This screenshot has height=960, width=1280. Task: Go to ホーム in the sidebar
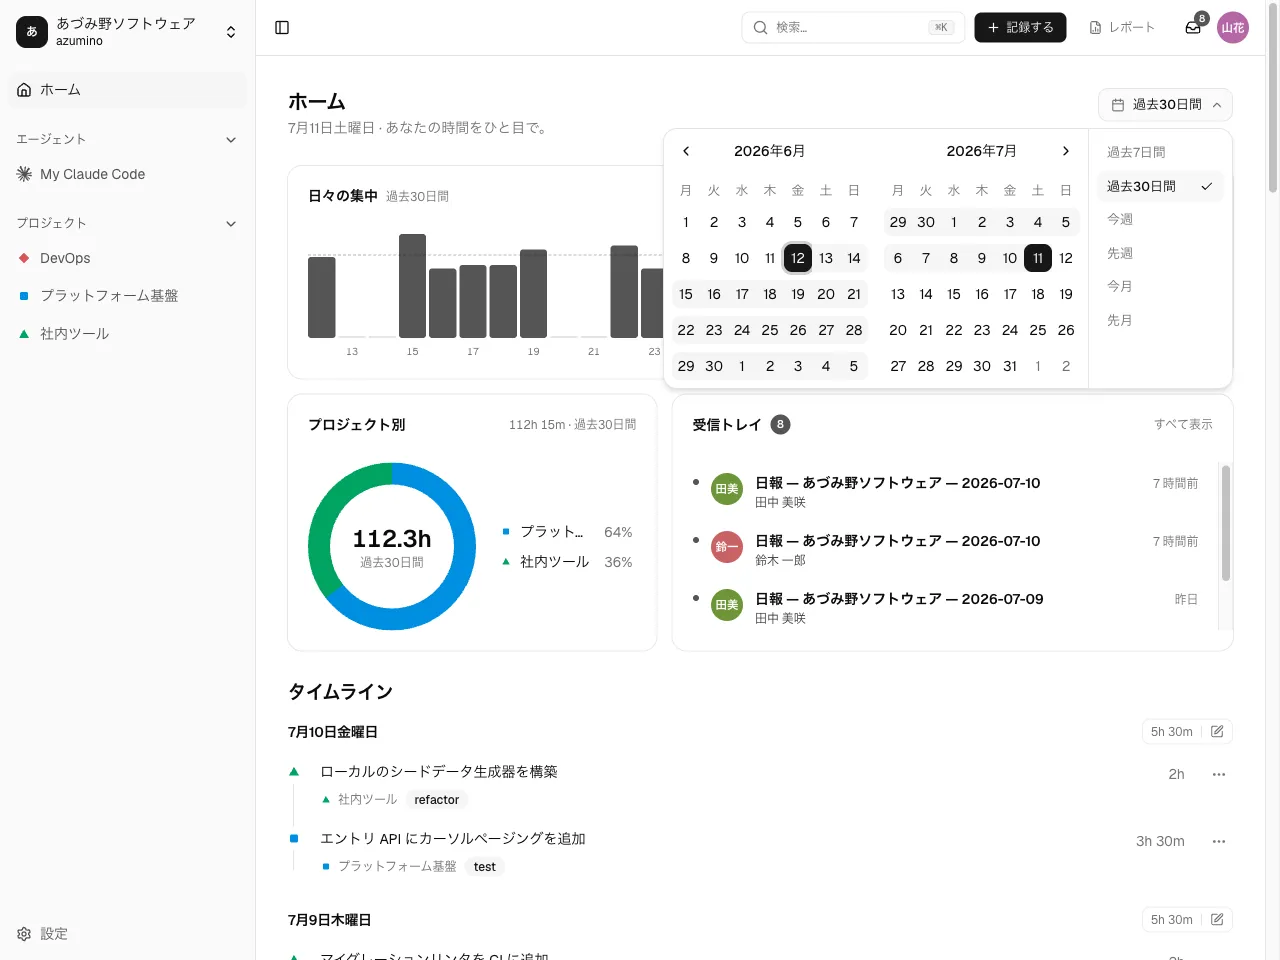127,90
